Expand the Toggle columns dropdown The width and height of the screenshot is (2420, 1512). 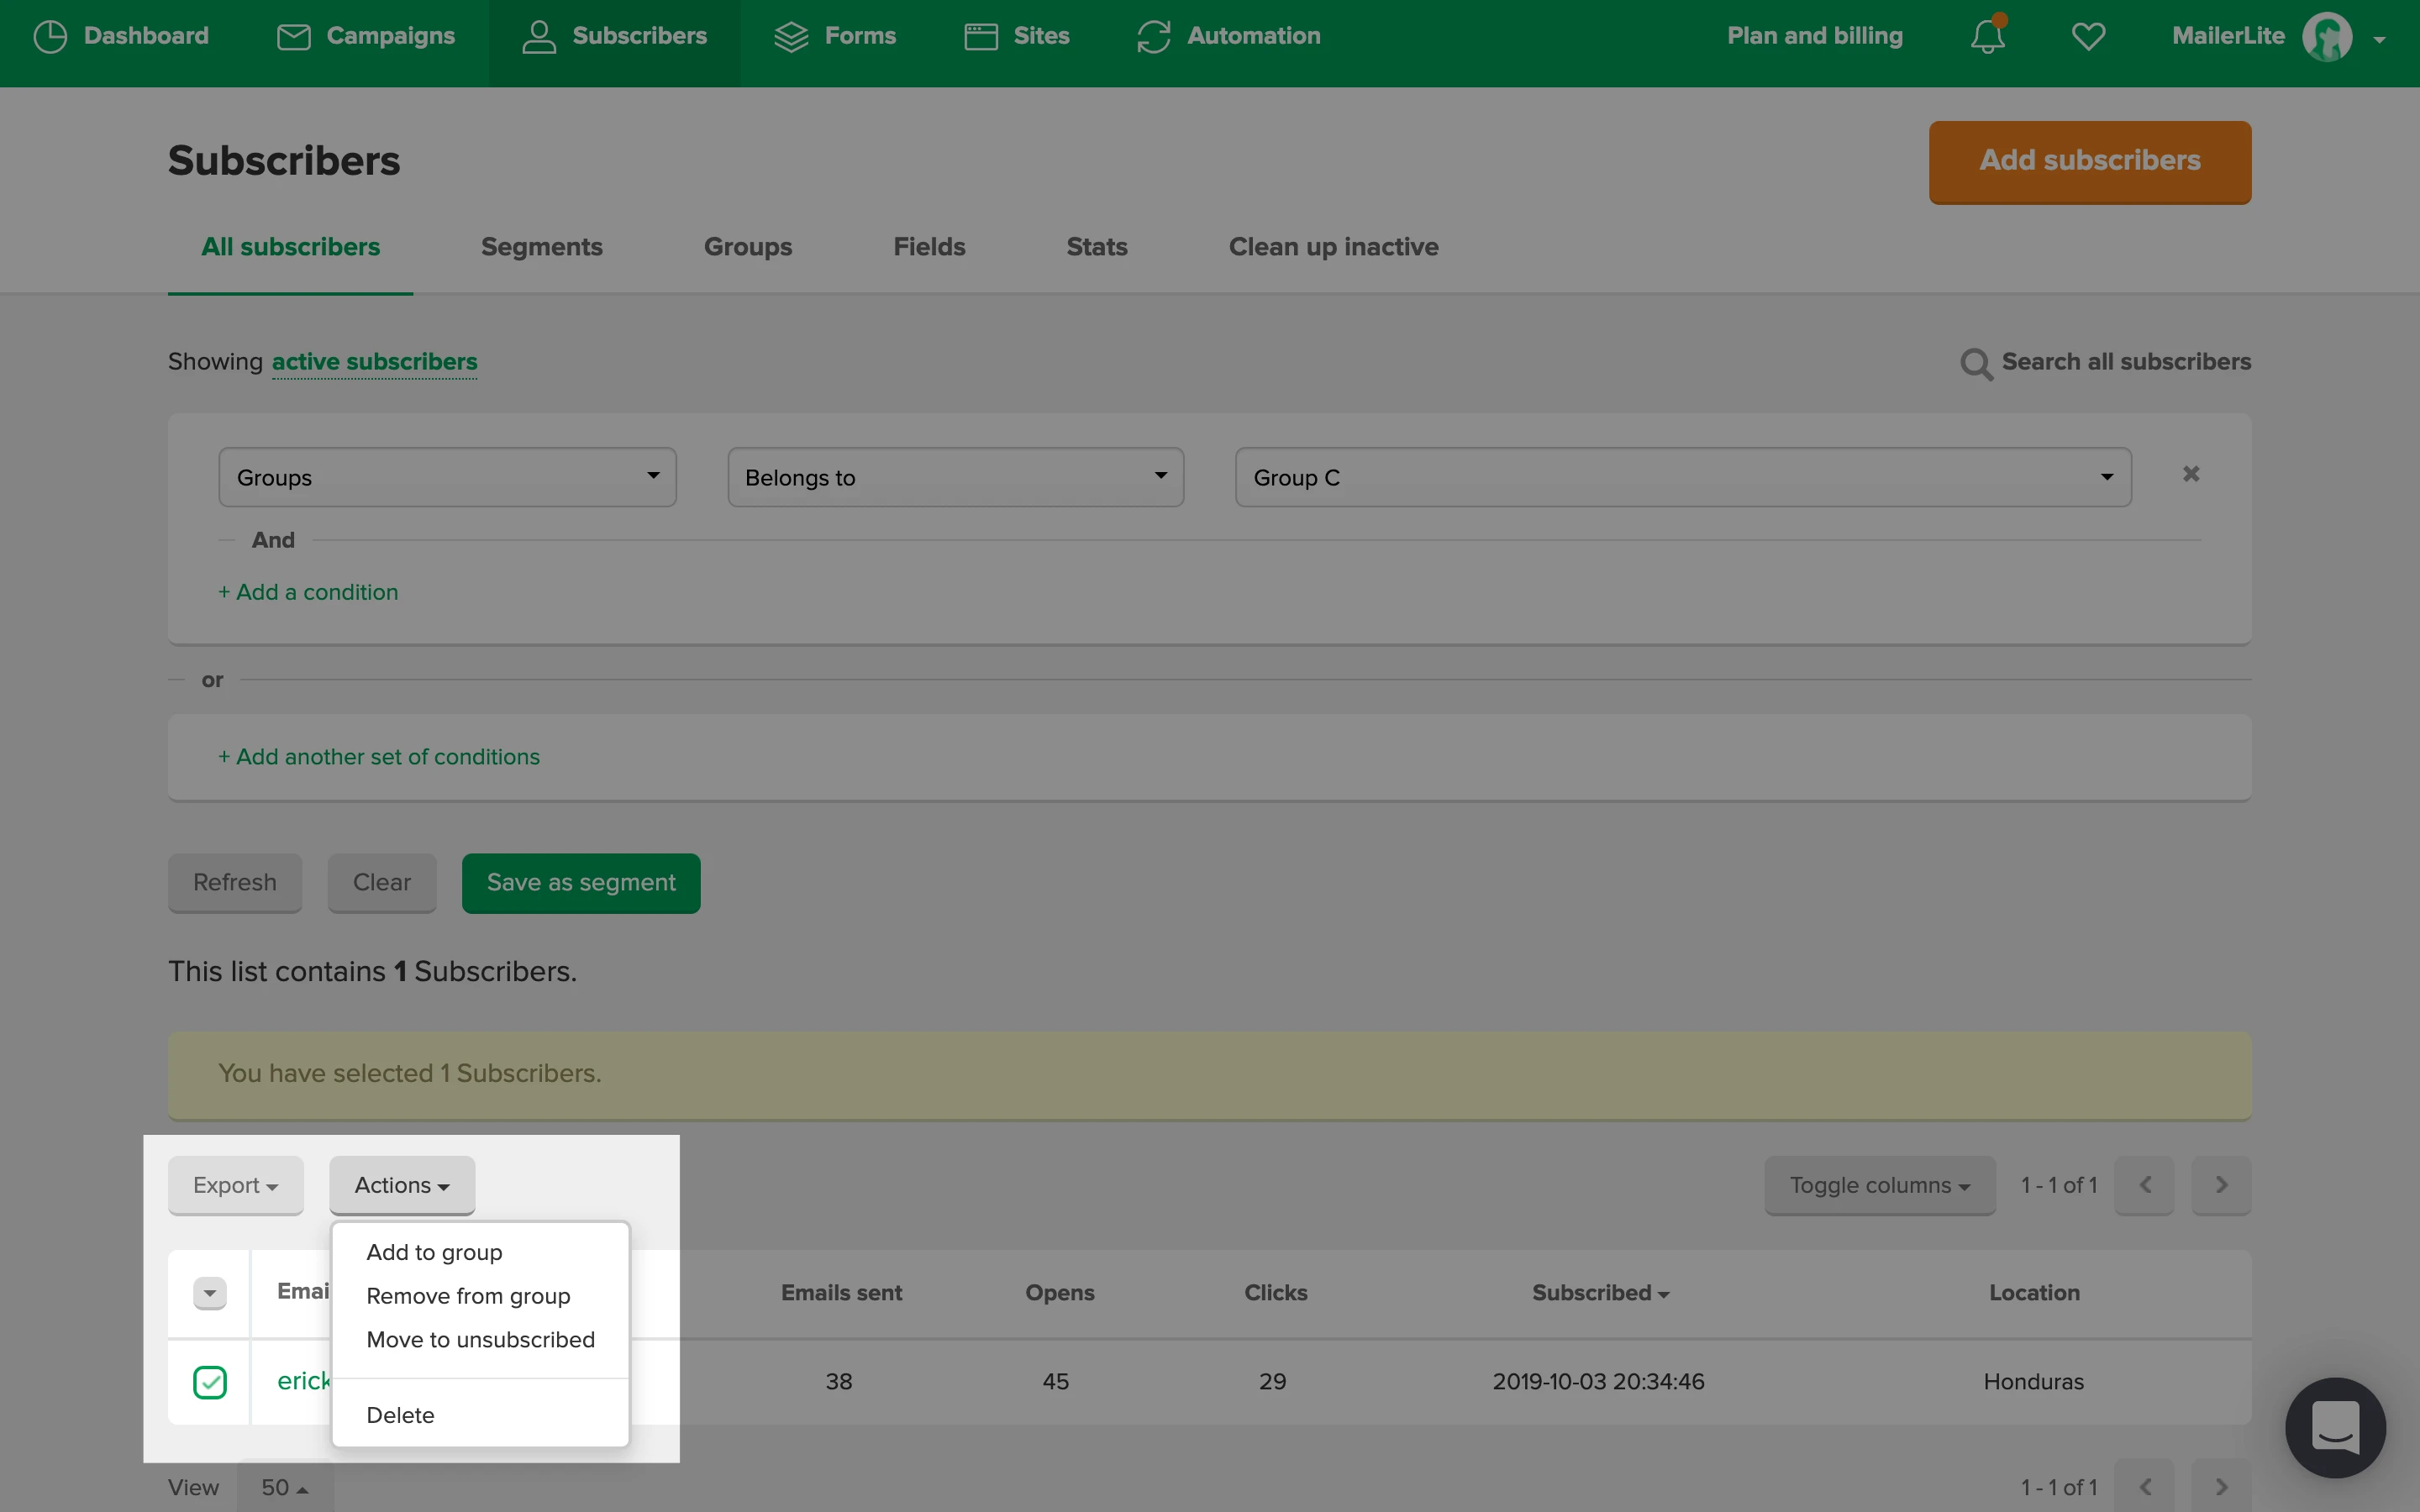coord(1879,1185)
